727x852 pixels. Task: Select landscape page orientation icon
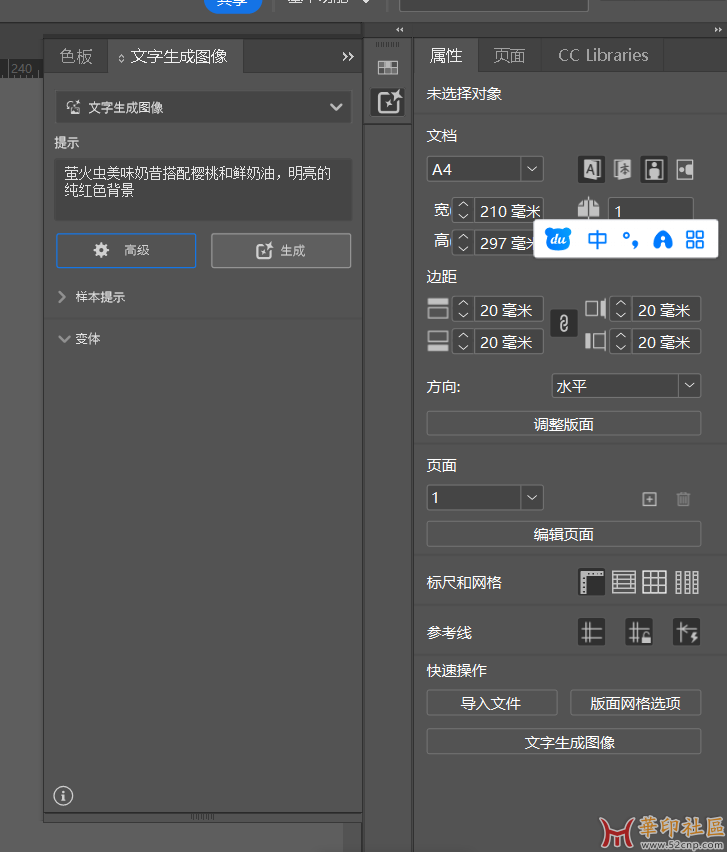pos(685,170)
